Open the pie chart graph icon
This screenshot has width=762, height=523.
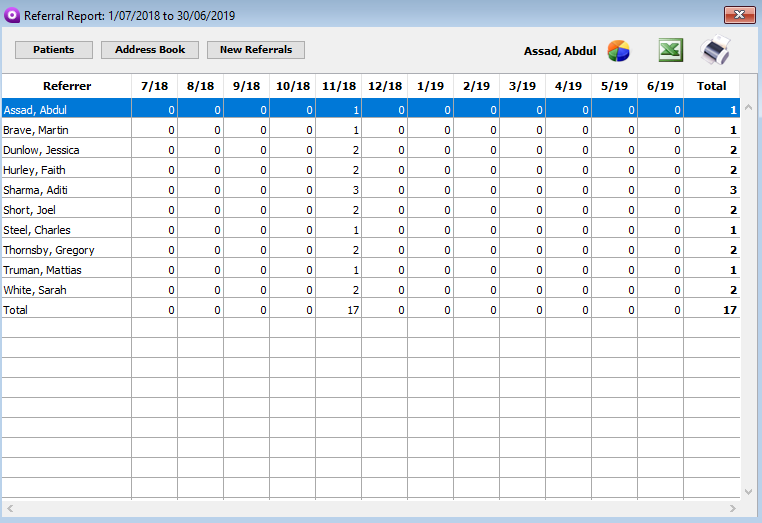coord(619,50)
